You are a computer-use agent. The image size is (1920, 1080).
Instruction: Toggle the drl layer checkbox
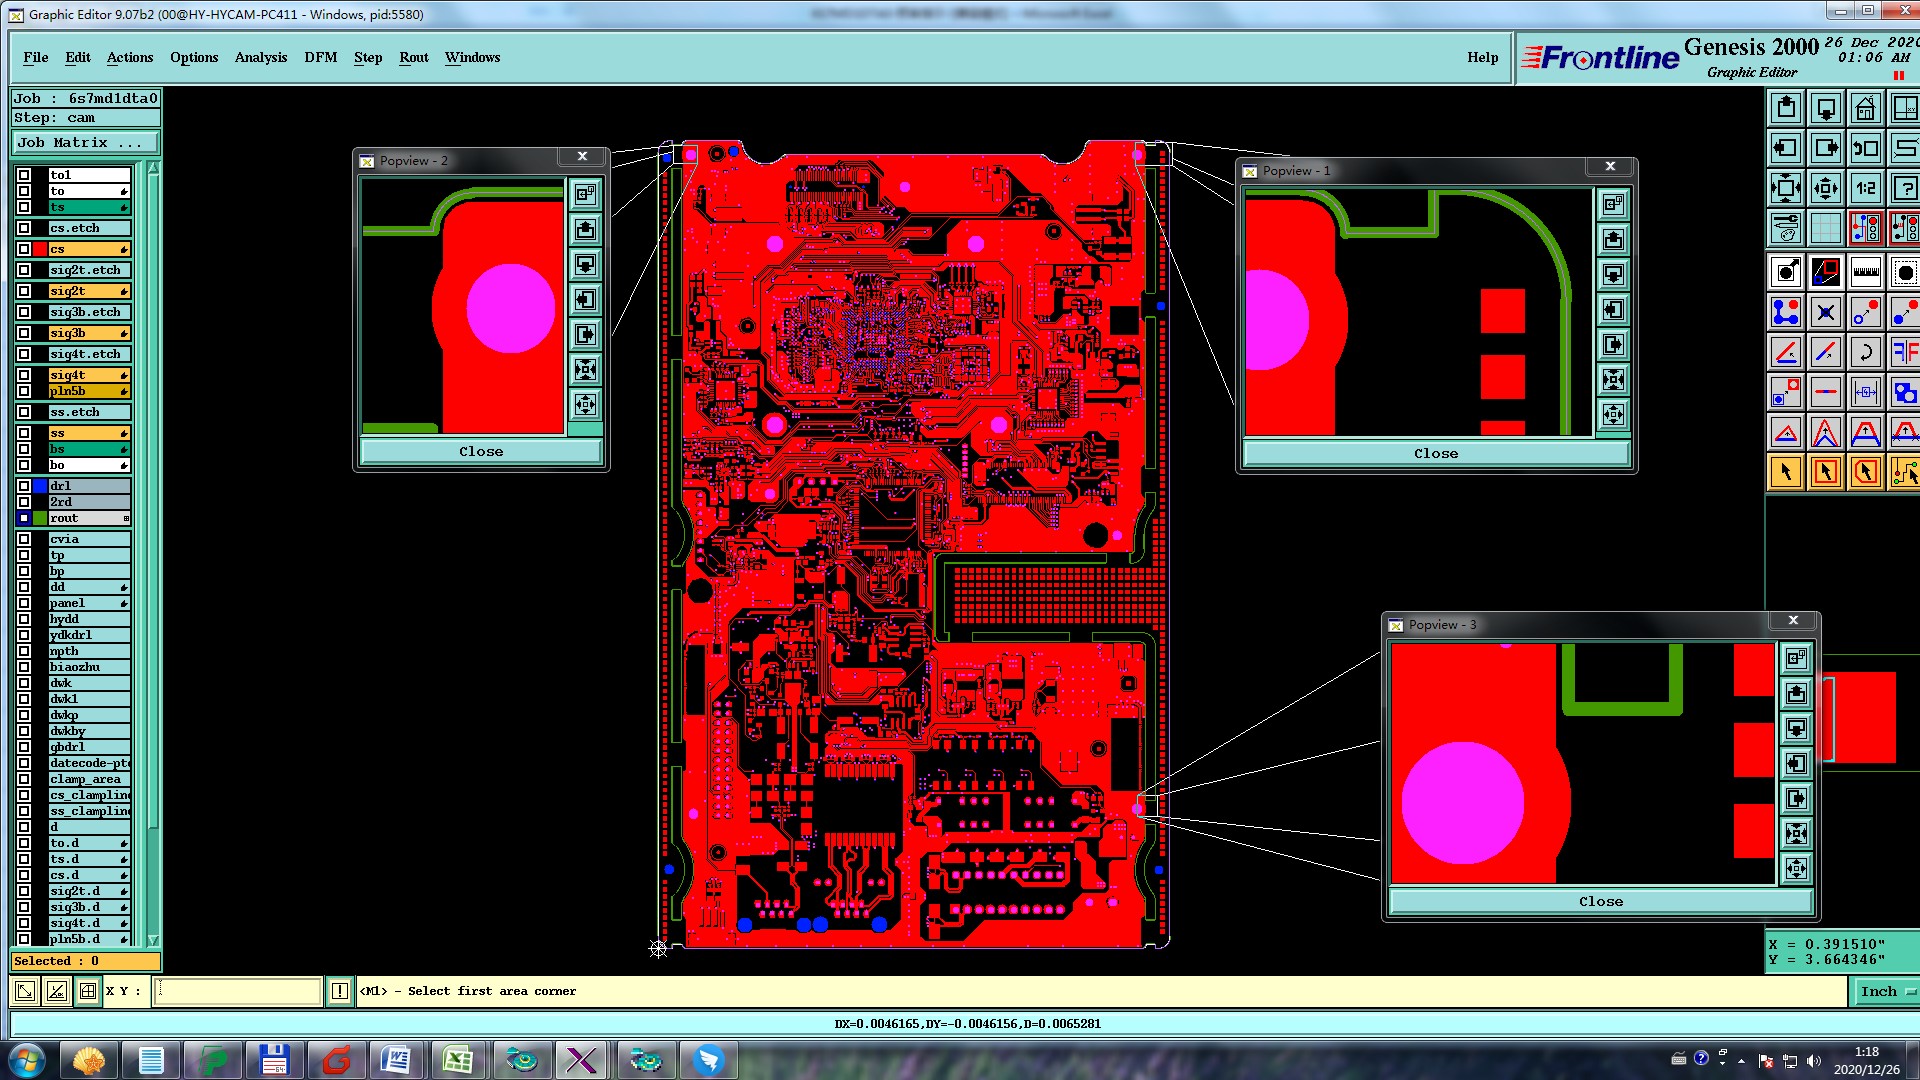[24, 486]
